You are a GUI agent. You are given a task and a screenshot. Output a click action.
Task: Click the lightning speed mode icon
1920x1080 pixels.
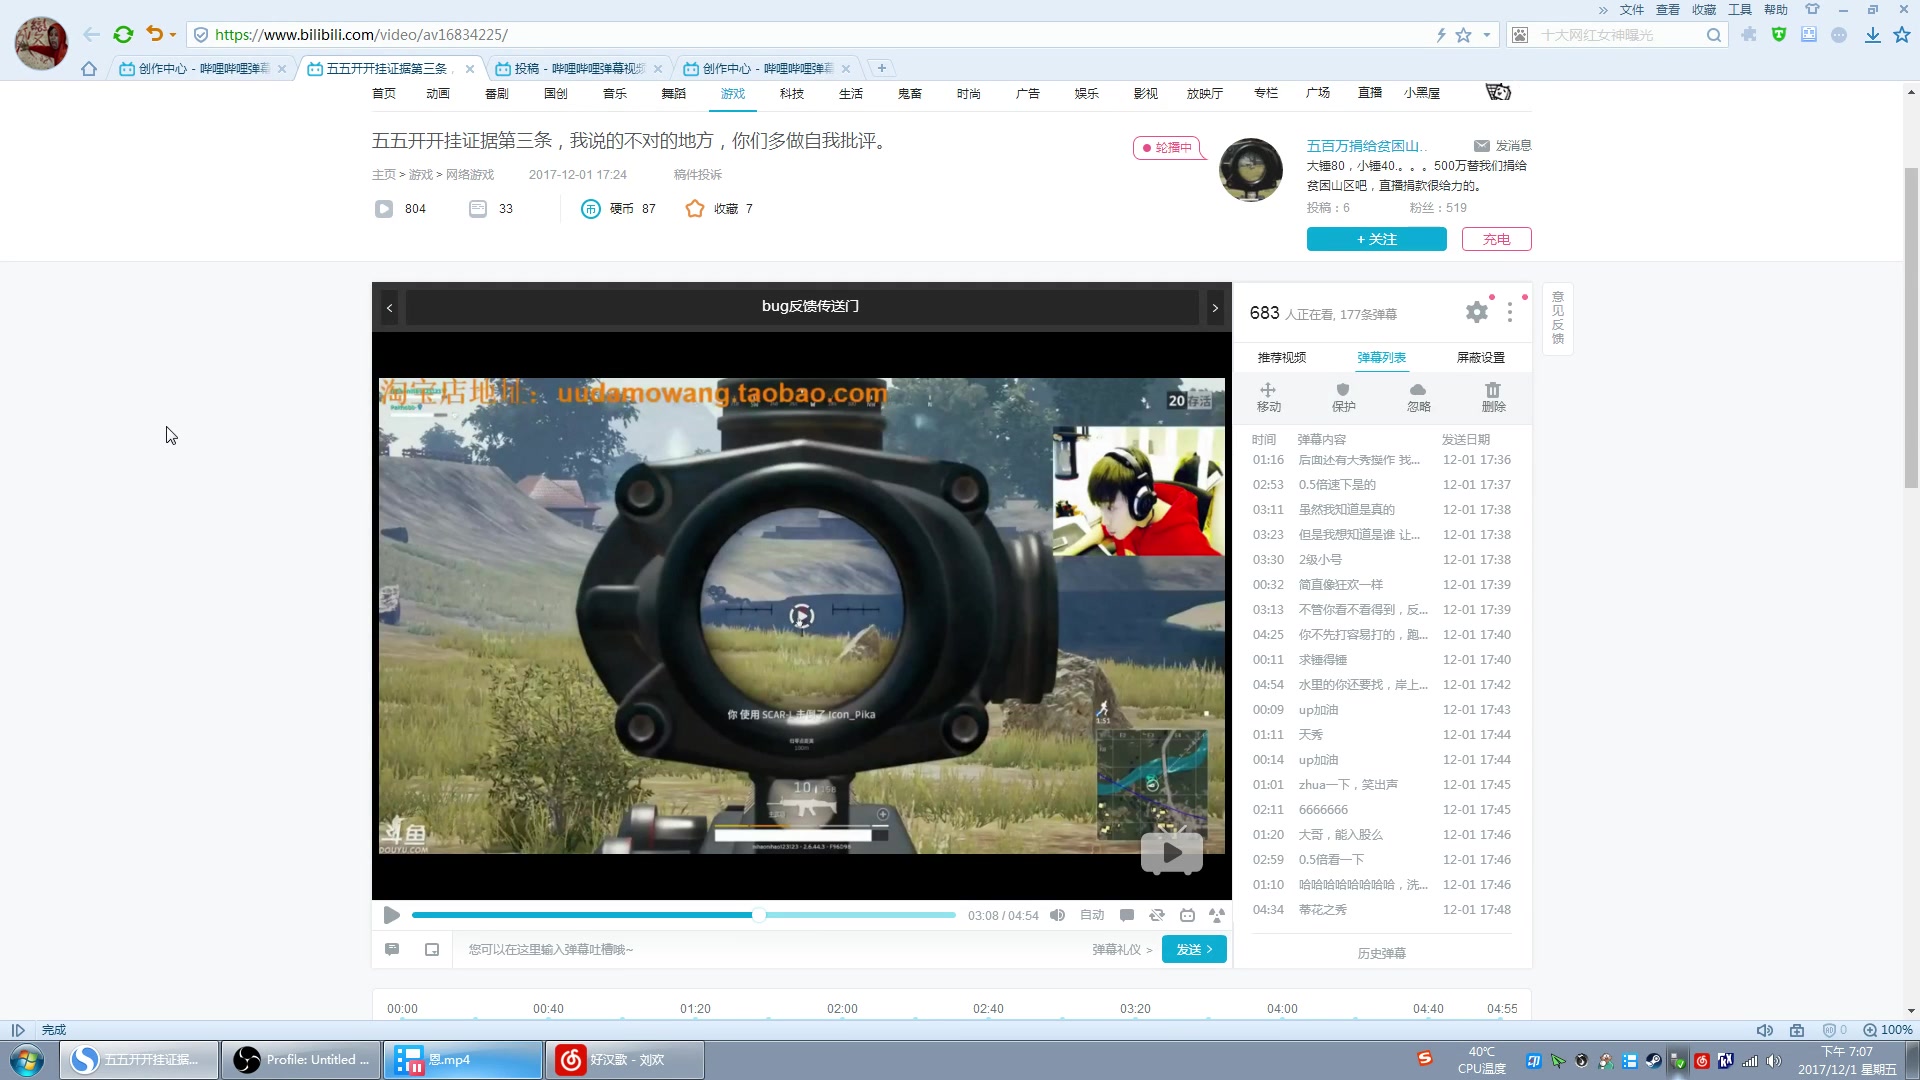click(x=1441, y=35)
